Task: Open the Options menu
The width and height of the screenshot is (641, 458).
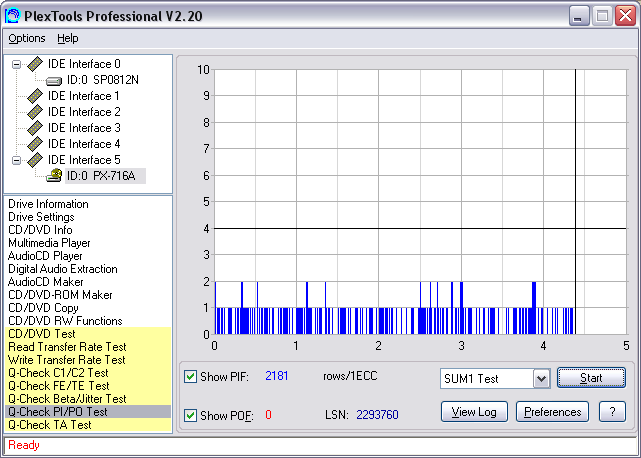Action: click(x=27, y=38)
